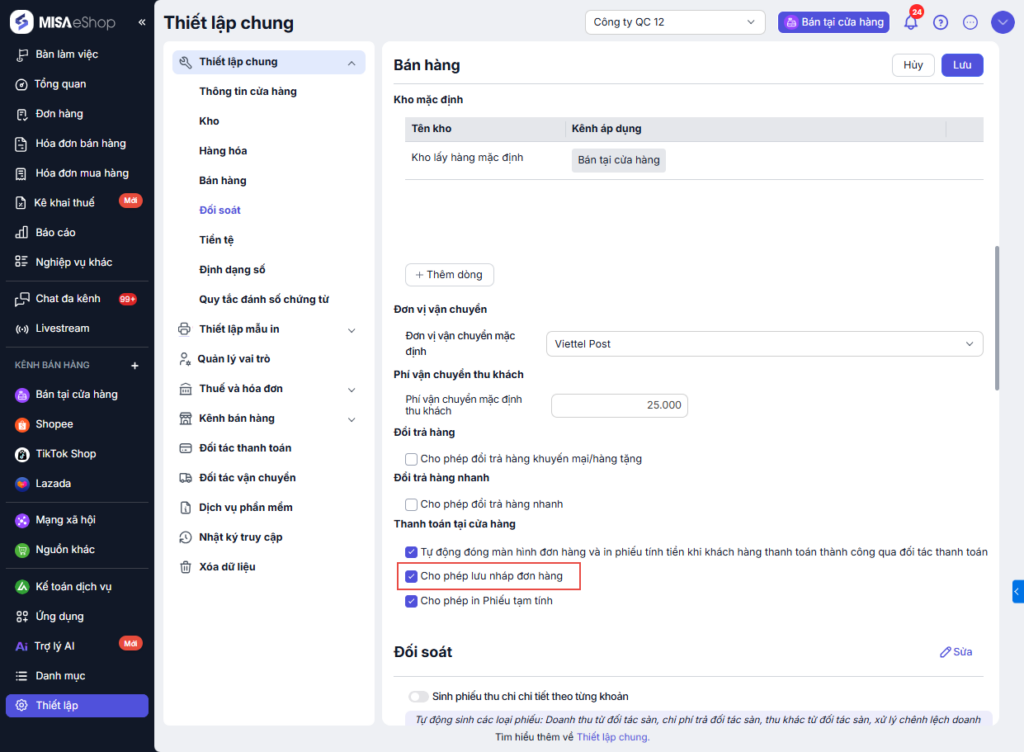The height and width of the screenshot is (752, 1024).
Task: Open the Công ty QC 12 company dropdown
Action: (x=675, y=22)
